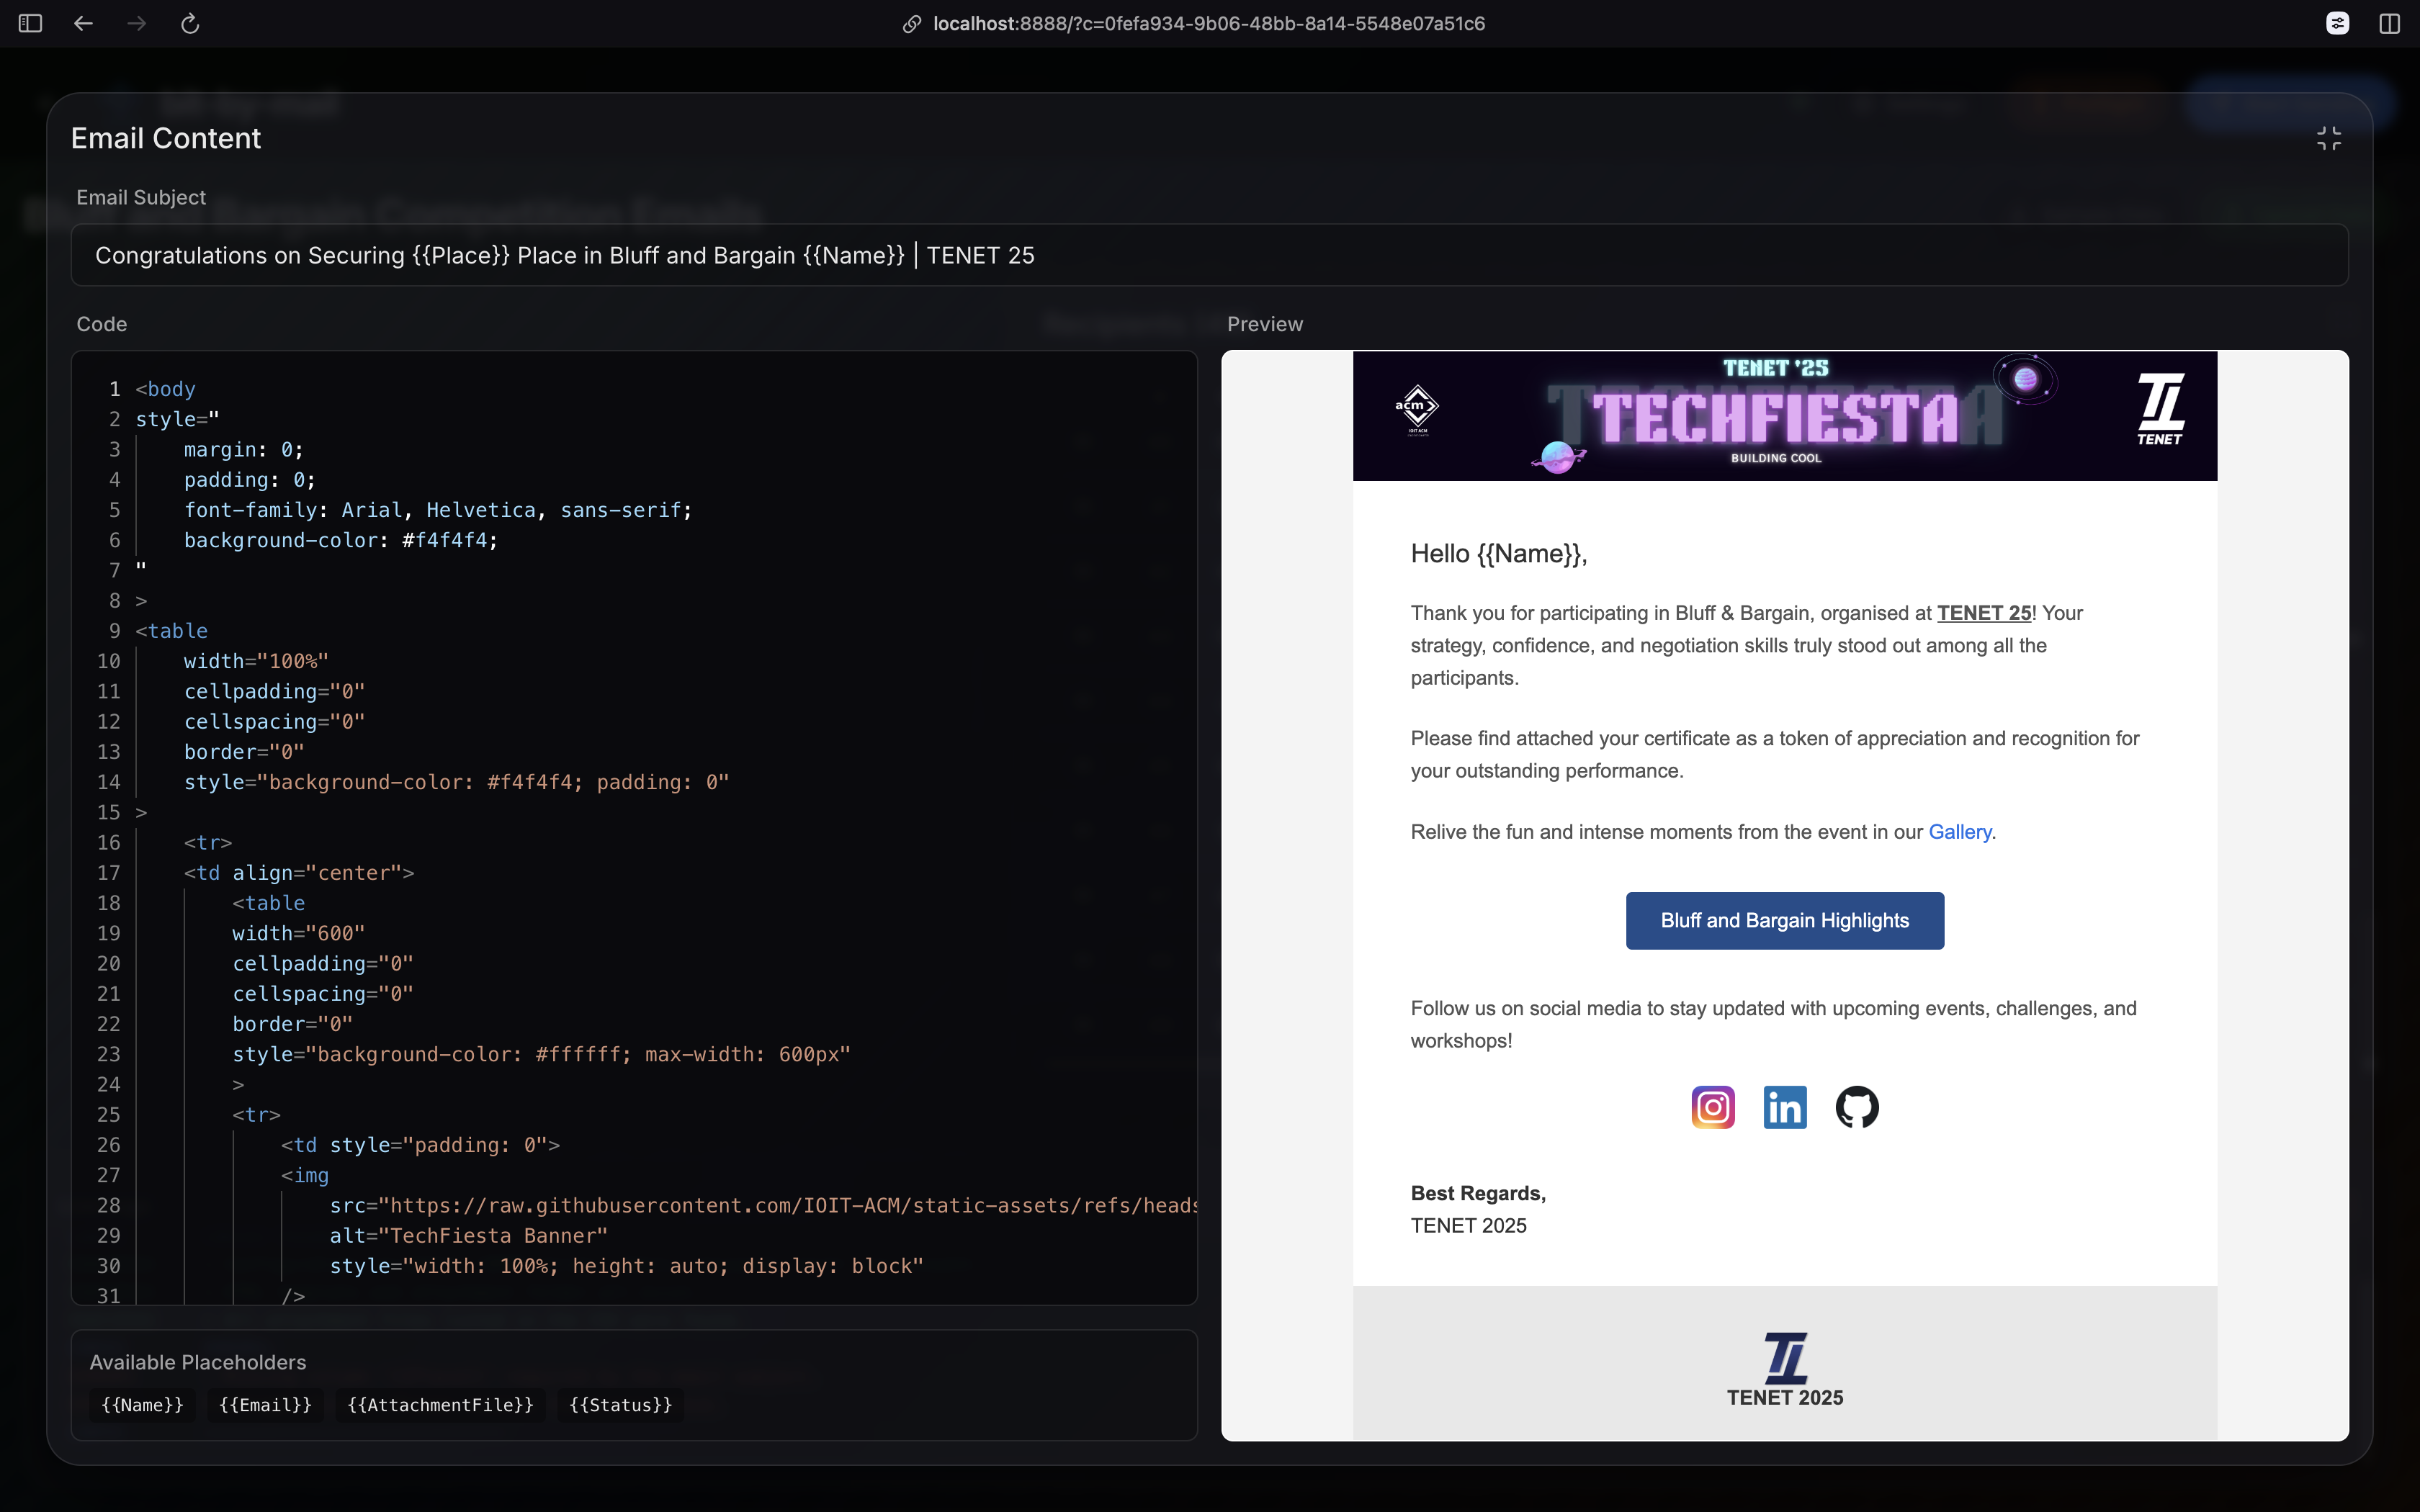Reload the page using the refresh icon
Screen dimensions: 2420x1512
190,23
